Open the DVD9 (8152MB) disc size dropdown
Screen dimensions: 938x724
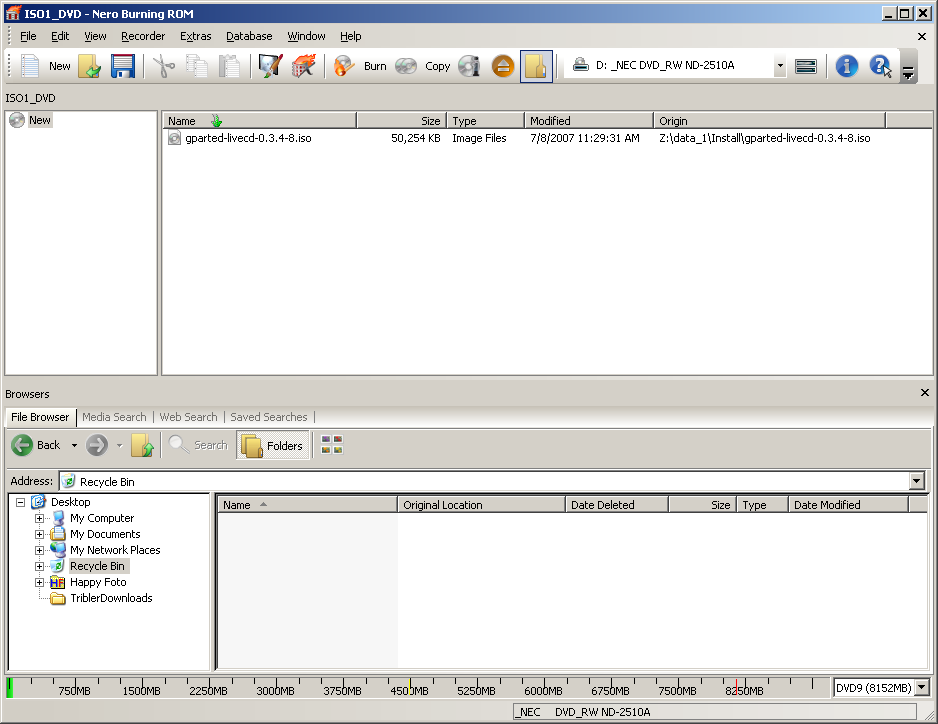click(x=922, y=688)
